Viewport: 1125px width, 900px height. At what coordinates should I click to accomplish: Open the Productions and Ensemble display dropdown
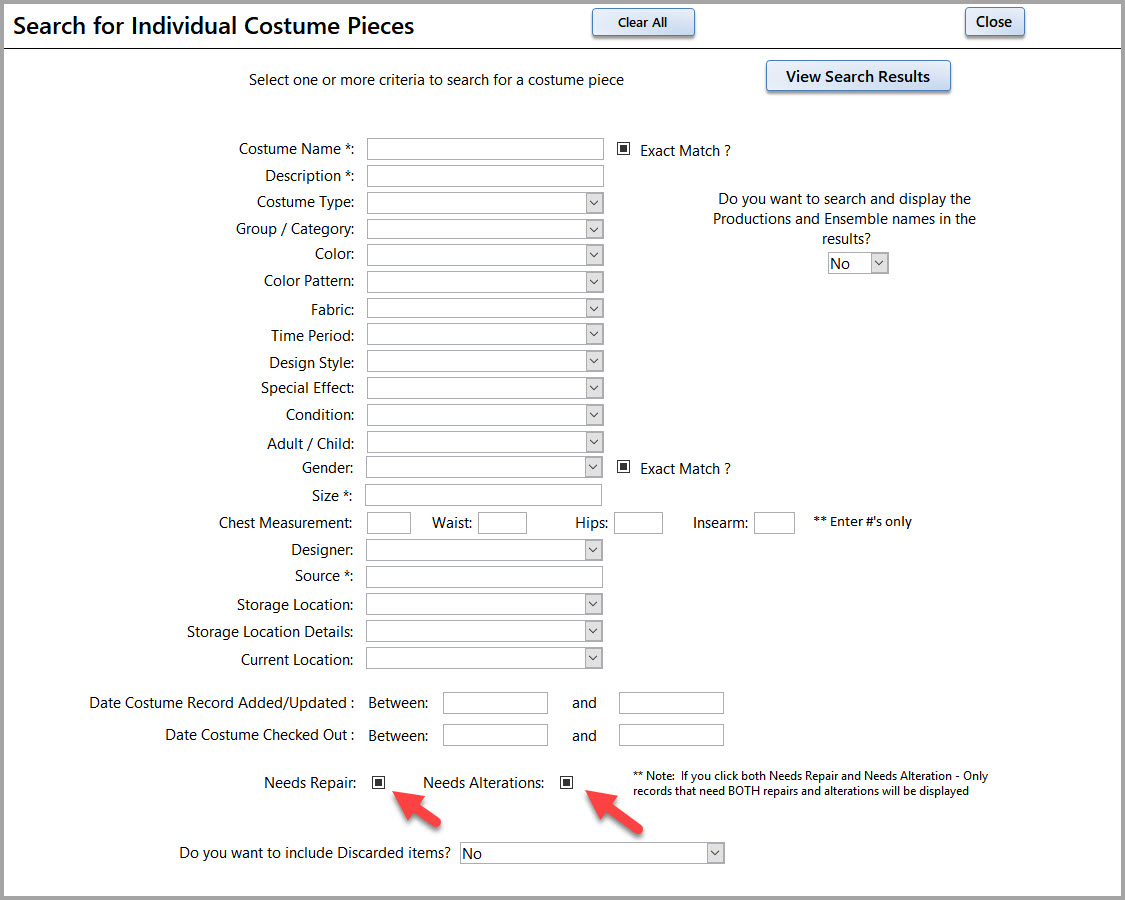pos(879,263)
